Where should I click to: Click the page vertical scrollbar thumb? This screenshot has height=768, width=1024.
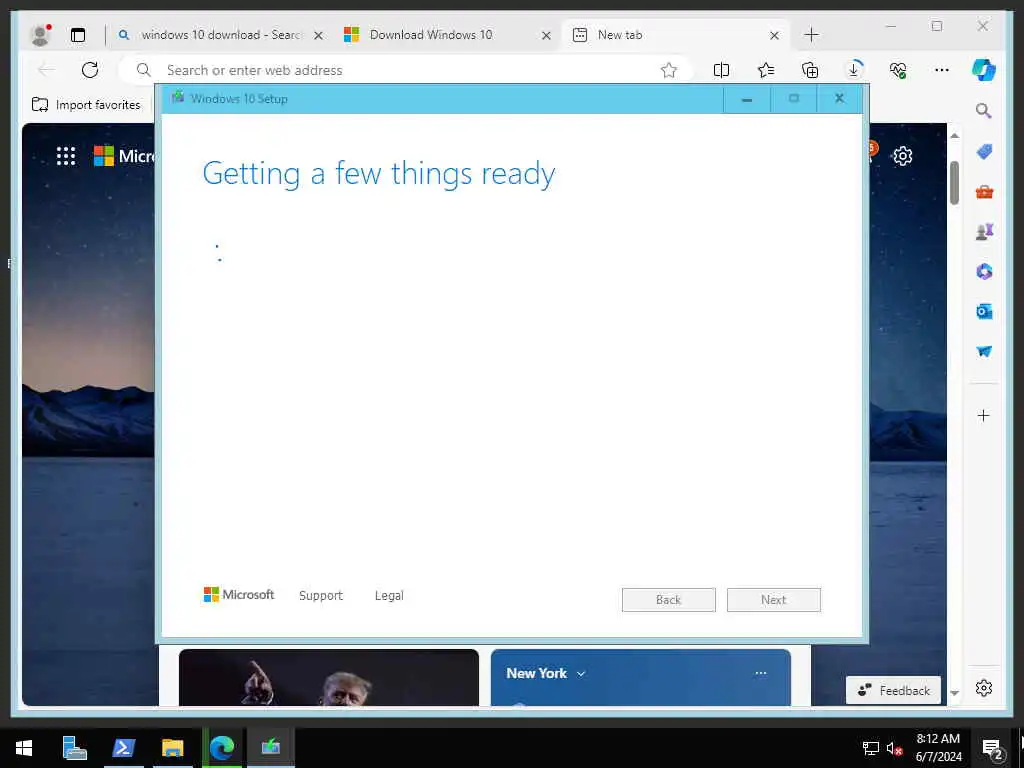pyautogui.click(x=954, y=183)
